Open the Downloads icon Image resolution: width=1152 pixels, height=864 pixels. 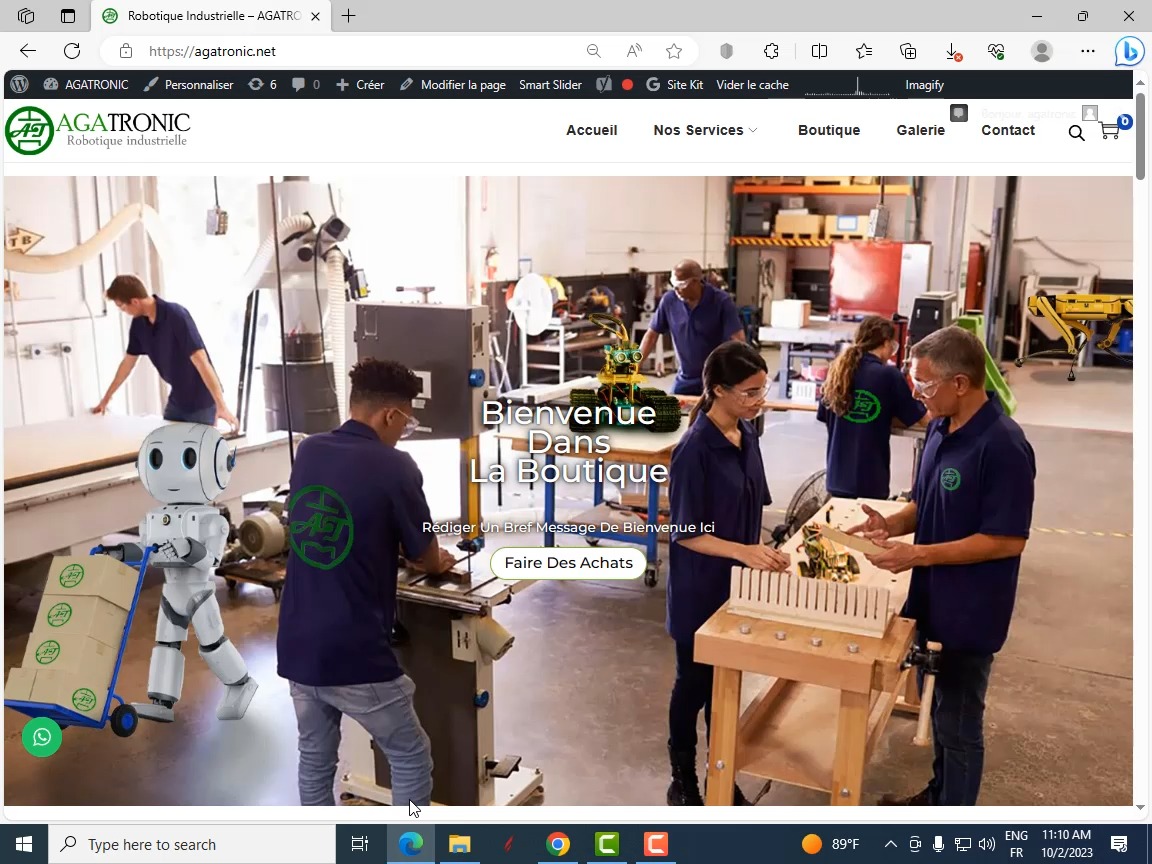pyautogui.click(x=953, y=51)
